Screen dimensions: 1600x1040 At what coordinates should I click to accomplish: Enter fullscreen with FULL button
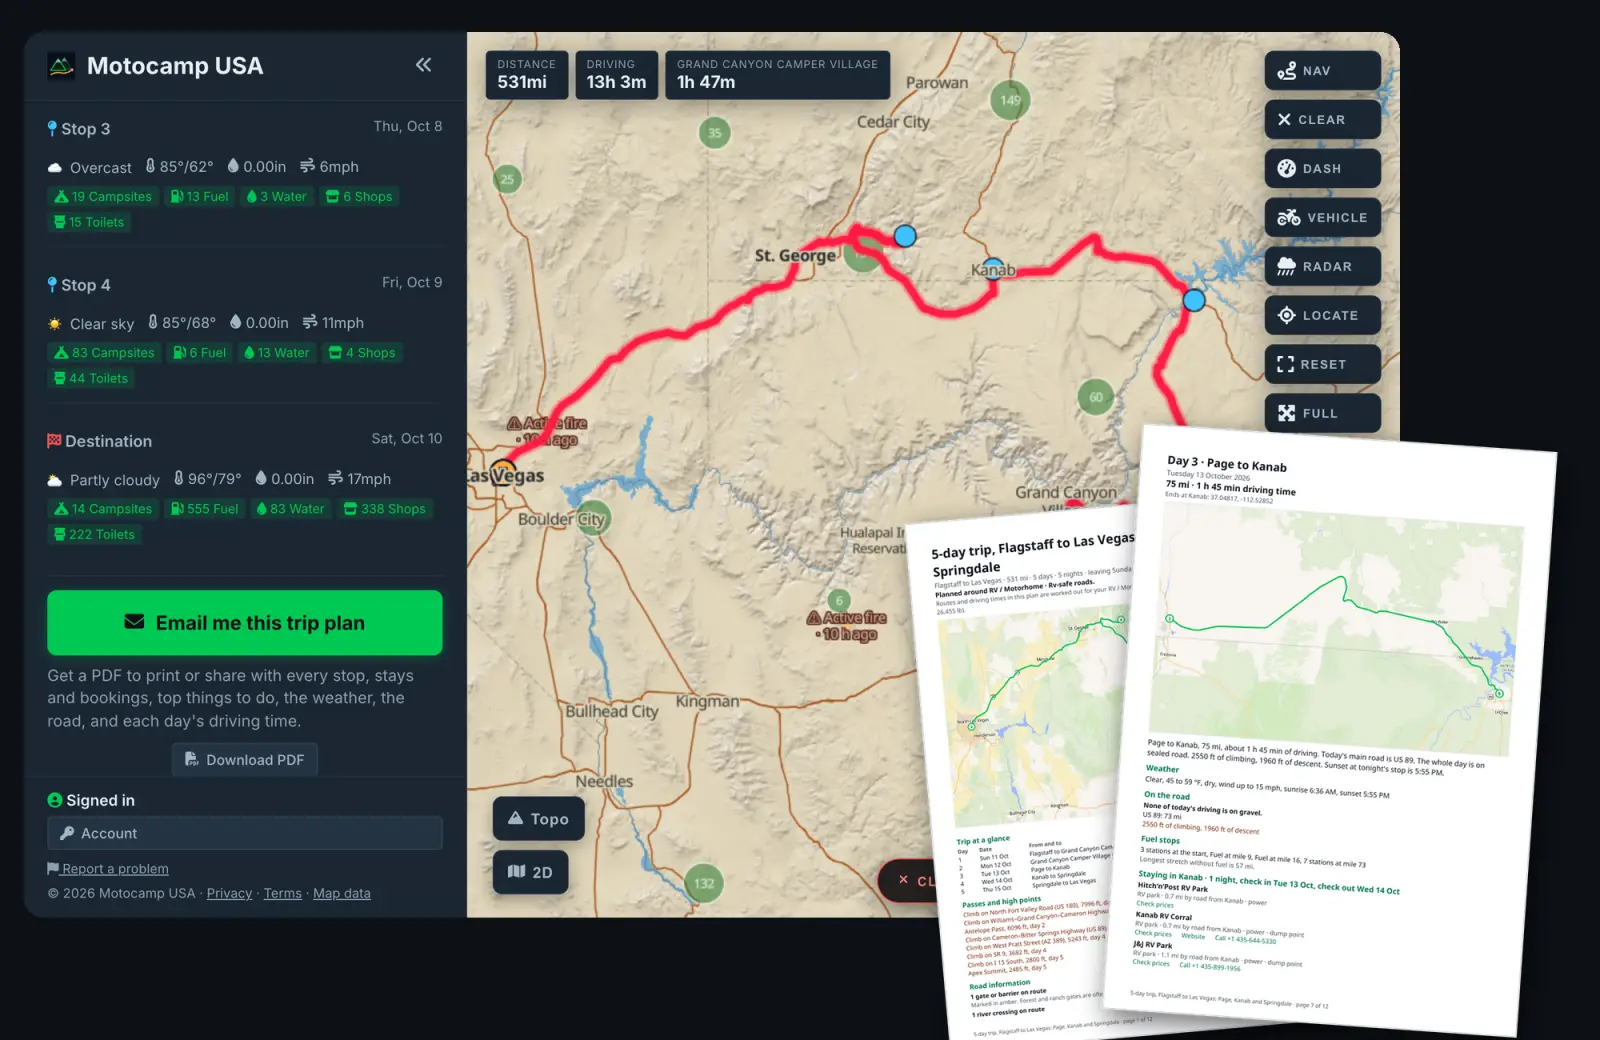[1322, 413]
